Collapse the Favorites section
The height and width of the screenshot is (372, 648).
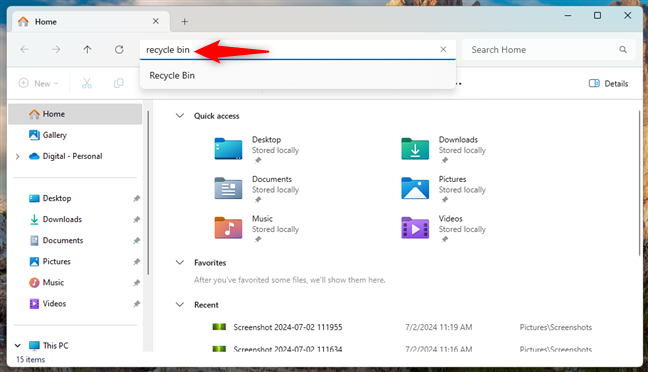(x=180, y=262)
